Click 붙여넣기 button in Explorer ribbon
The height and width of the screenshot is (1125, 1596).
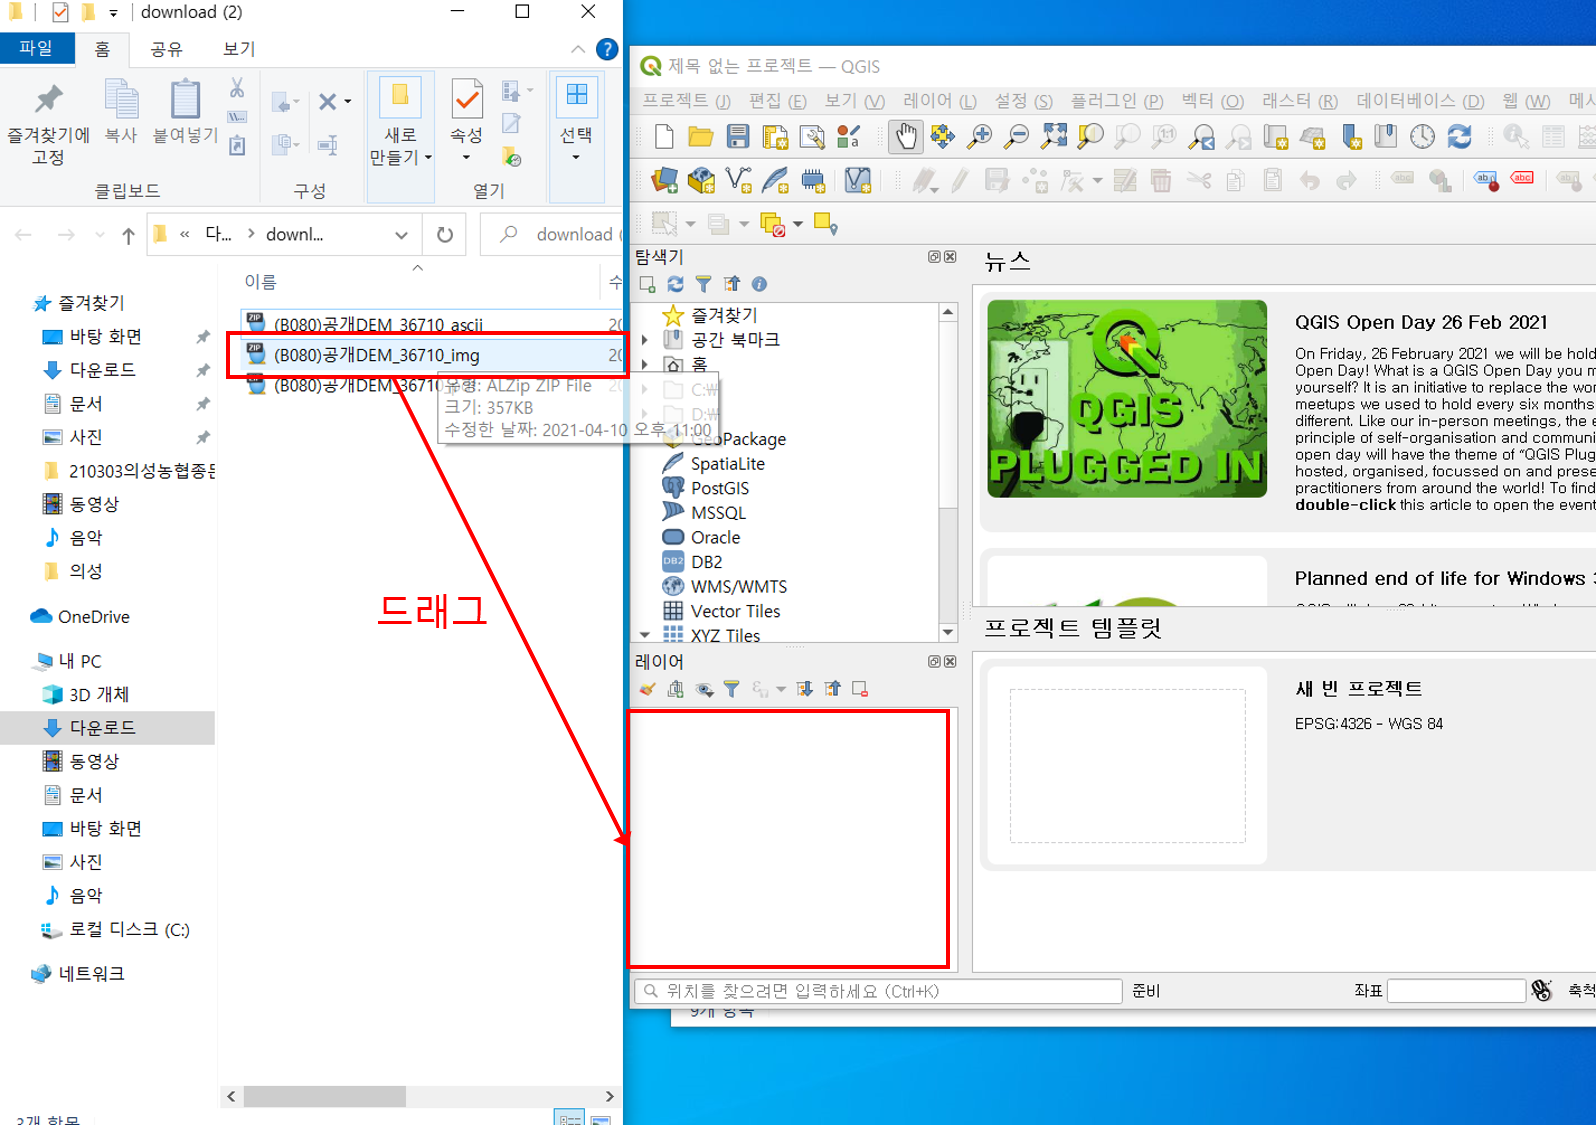[185, 112]
